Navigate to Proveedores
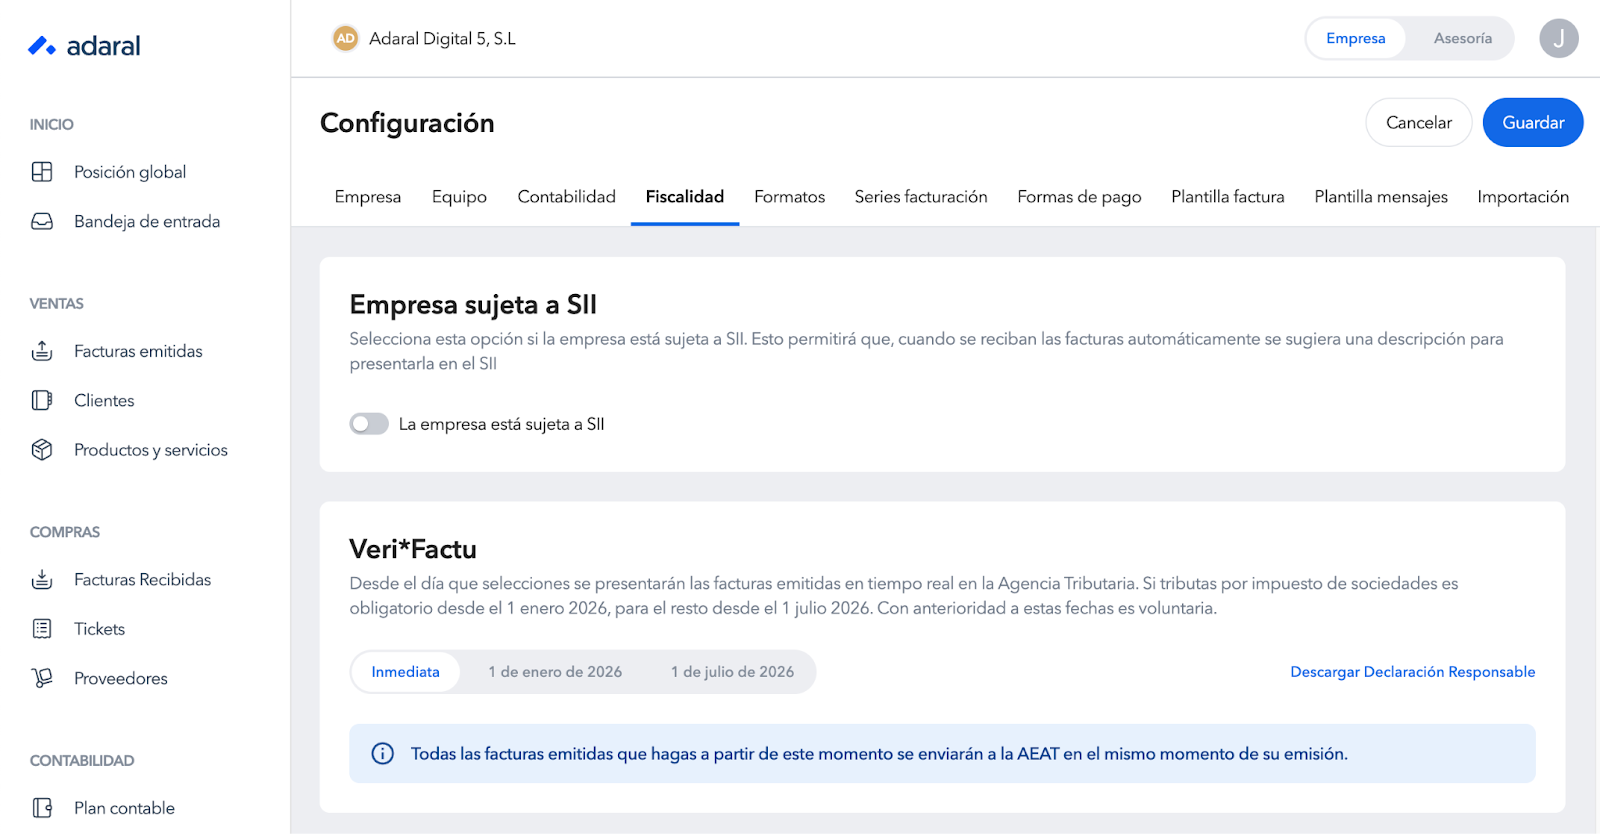The height and width of the screenshot is (834, 1600). (121, 678)
